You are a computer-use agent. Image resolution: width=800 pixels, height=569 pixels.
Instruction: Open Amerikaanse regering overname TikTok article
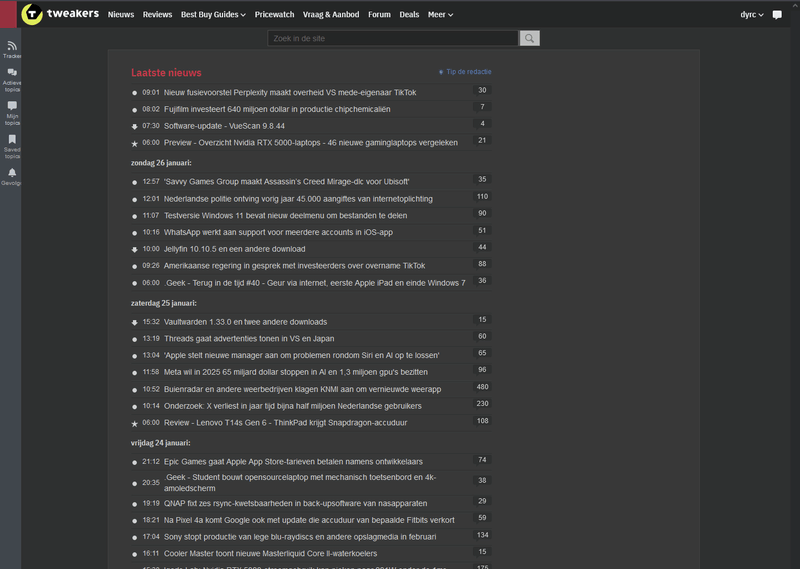pyautogui.click(x=294, y=266)
